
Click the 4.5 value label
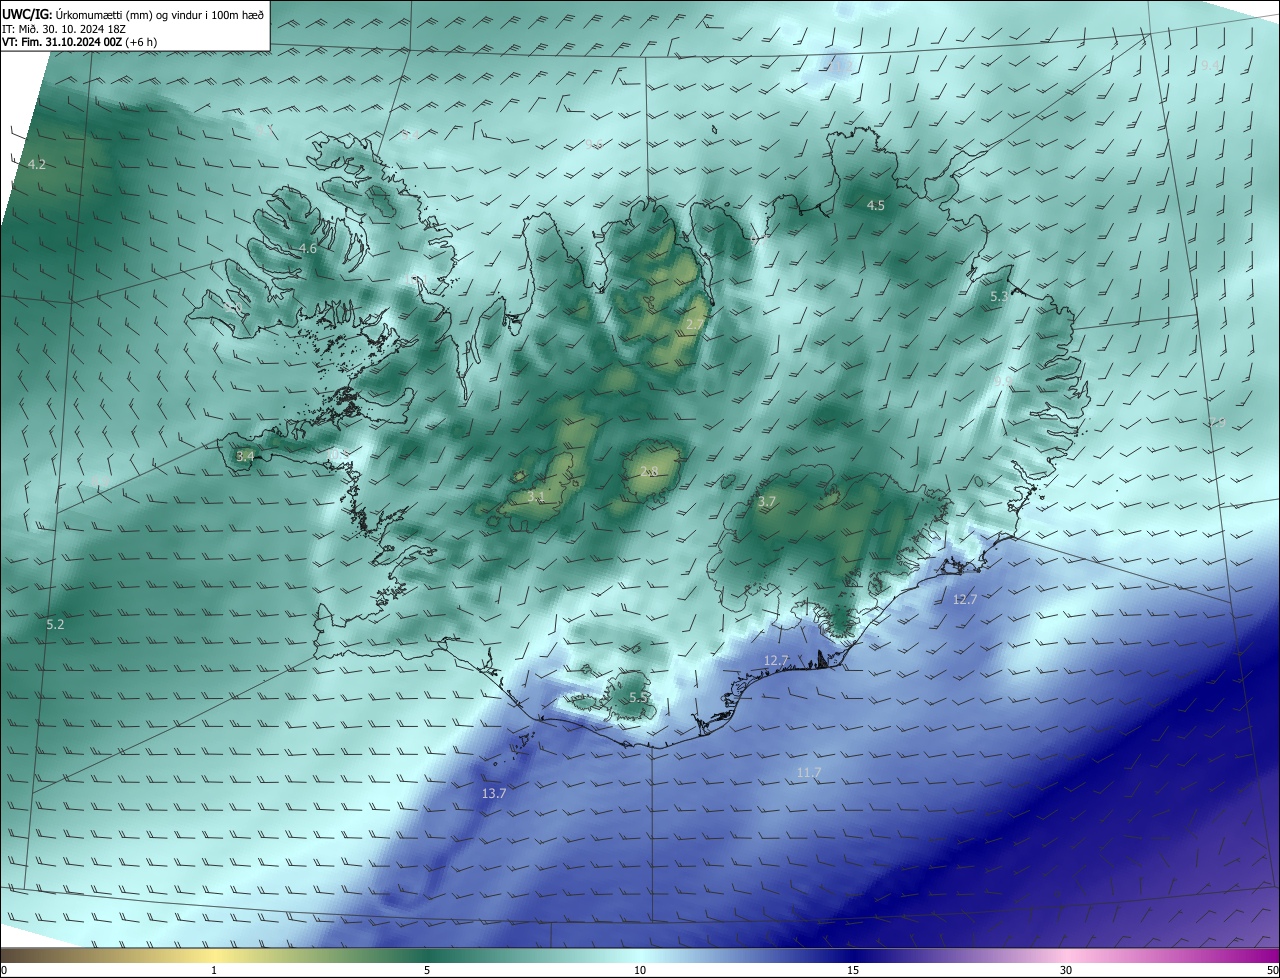[x=875, y=205]
